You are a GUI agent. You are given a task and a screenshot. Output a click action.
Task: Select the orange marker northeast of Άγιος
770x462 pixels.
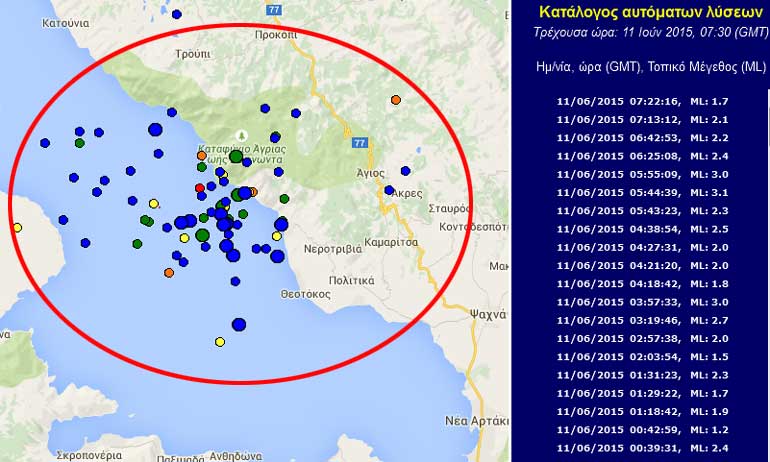(396, 100)
